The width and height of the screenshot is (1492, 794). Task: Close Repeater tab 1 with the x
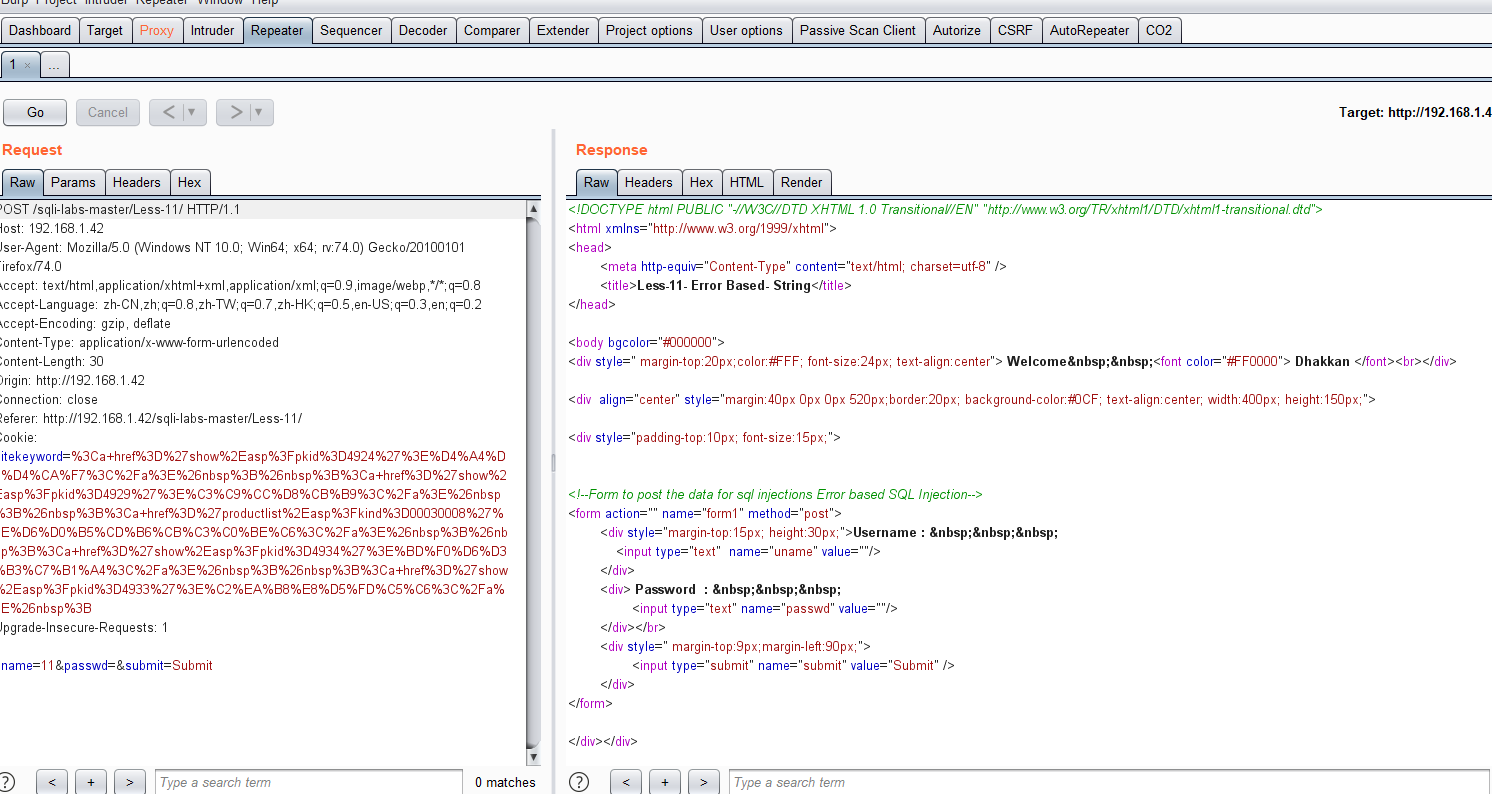pos(27,65)
